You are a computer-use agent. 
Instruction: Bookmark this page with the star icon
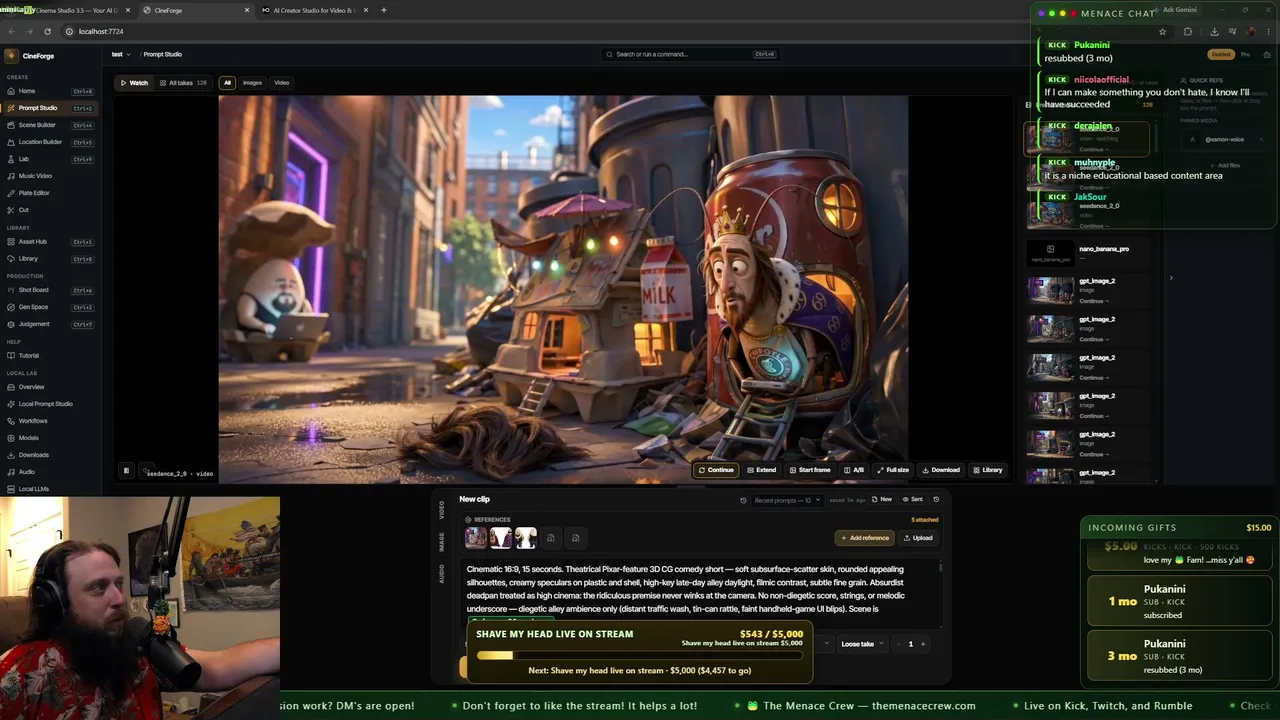[1162, 31]
